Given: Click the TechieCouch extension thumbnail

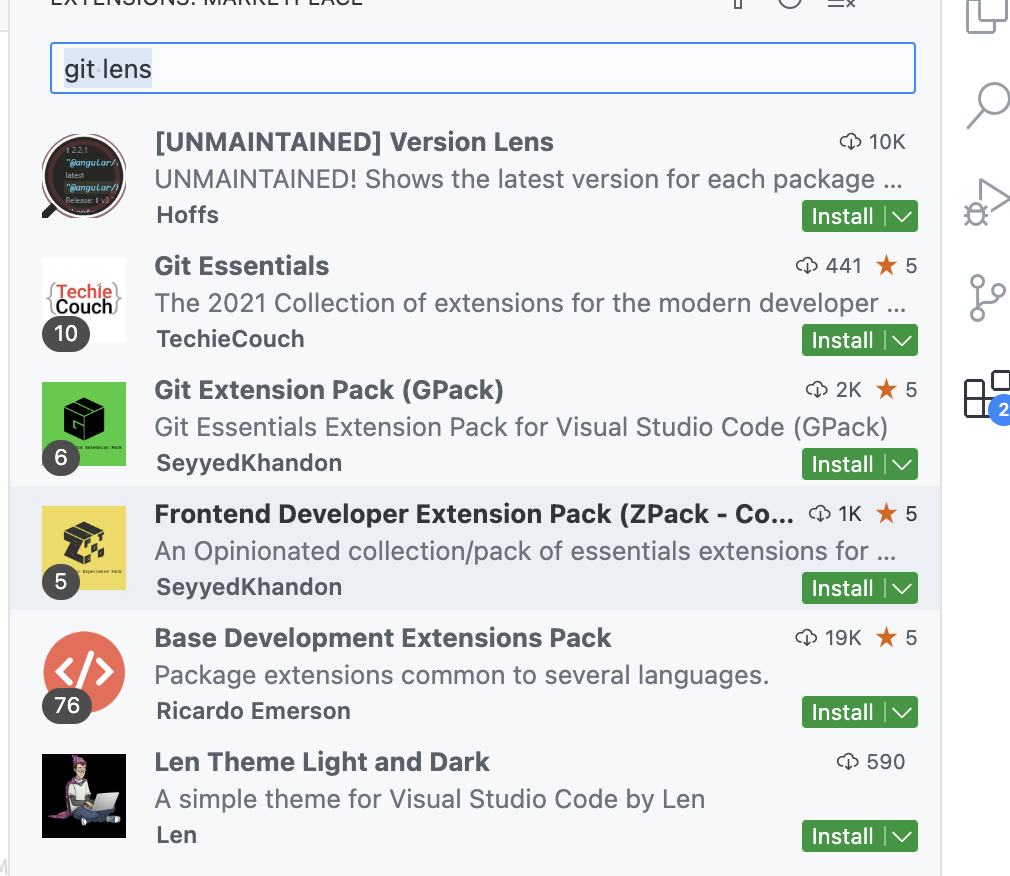Looking at the screenshot, I should click(84, 300).
